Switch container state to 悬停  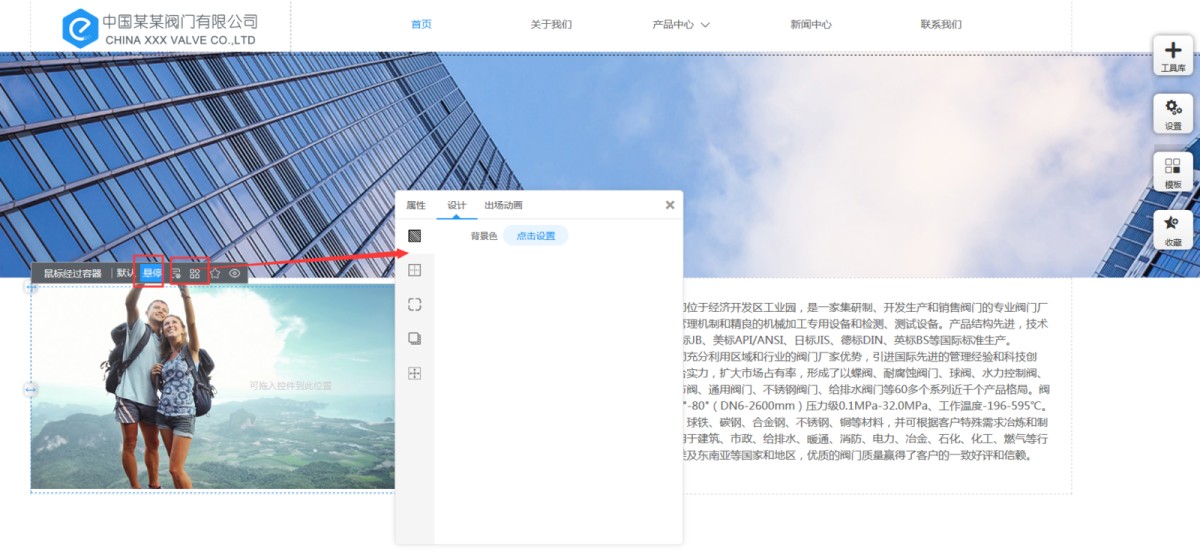tap(152, 273)
